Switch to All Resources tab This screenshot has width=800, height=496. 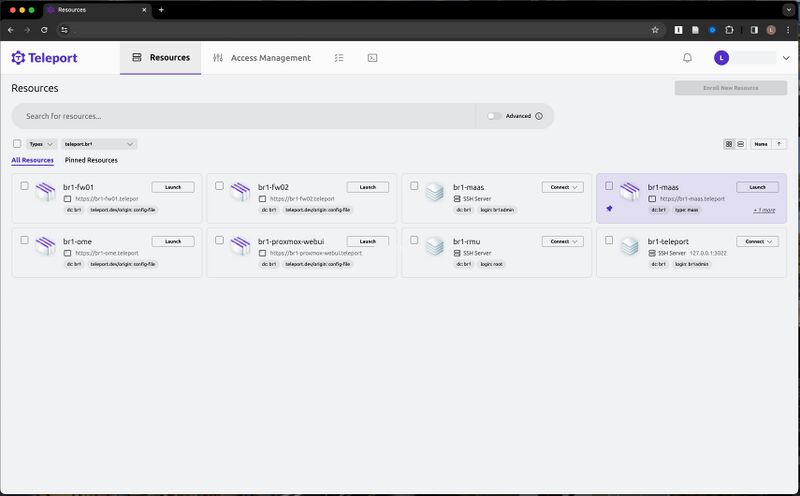pyautogui.click(x=33, y=160)
